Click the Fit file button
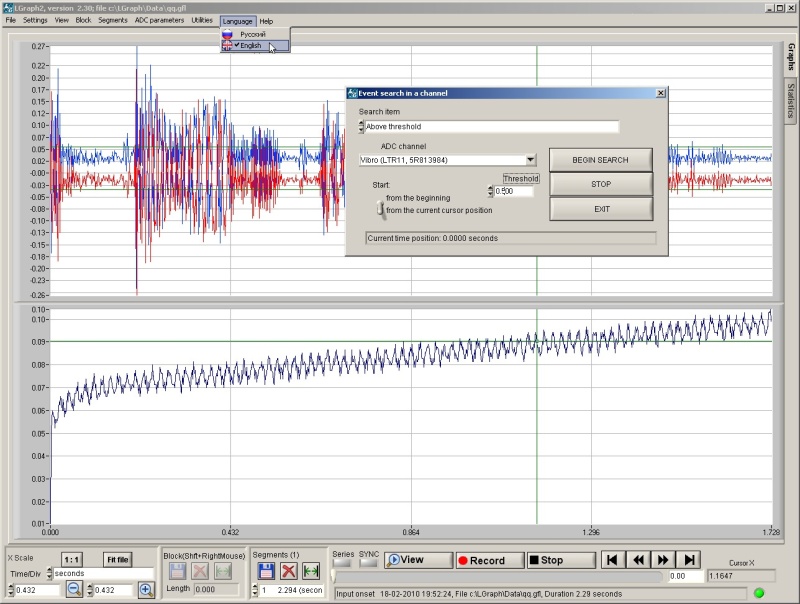The height and width of the screenshot is (604, 800). 117,560
